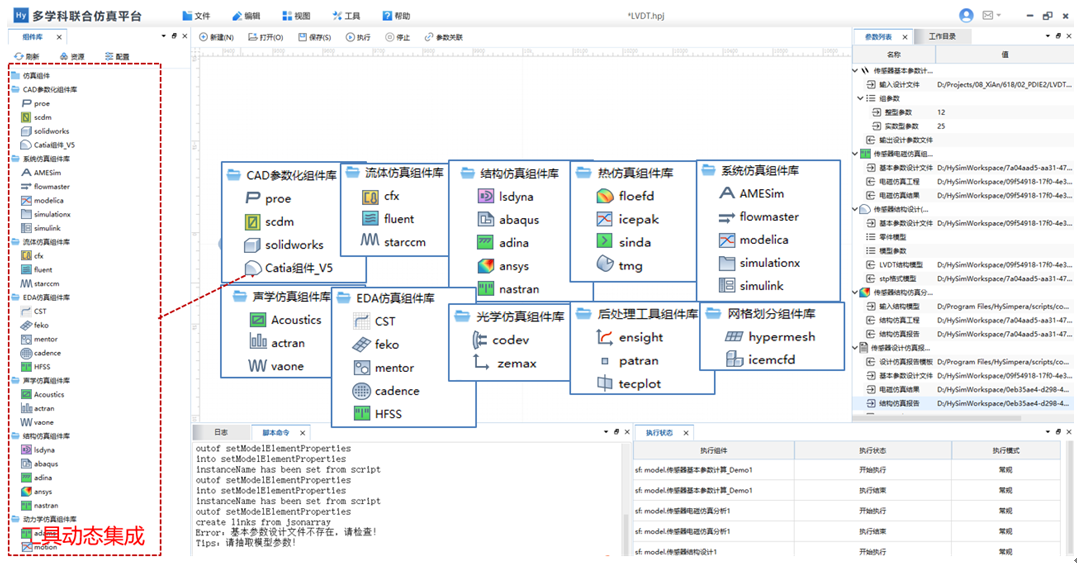The width and height of the screenshot is (1077, 568).
Task: Close the 脚本命令 tab
Action: [x=302, y=433]
